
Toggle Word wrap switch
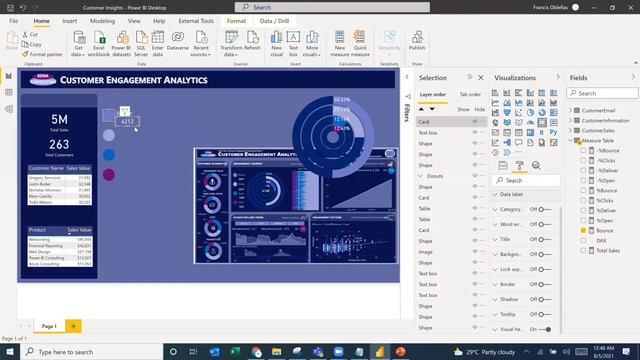click(x=544, y=224)
